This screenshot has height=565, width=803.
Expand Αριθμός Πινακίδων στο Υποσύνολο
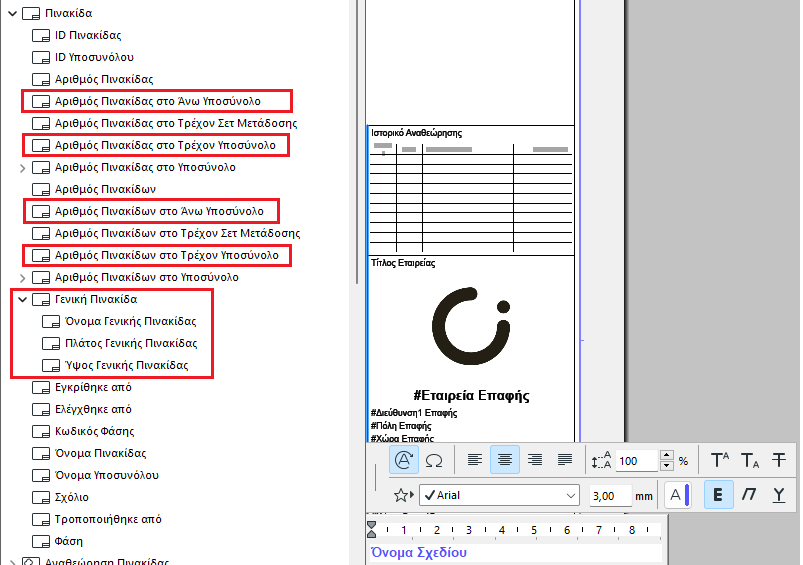pyautogui.click(x=23, y=278)
